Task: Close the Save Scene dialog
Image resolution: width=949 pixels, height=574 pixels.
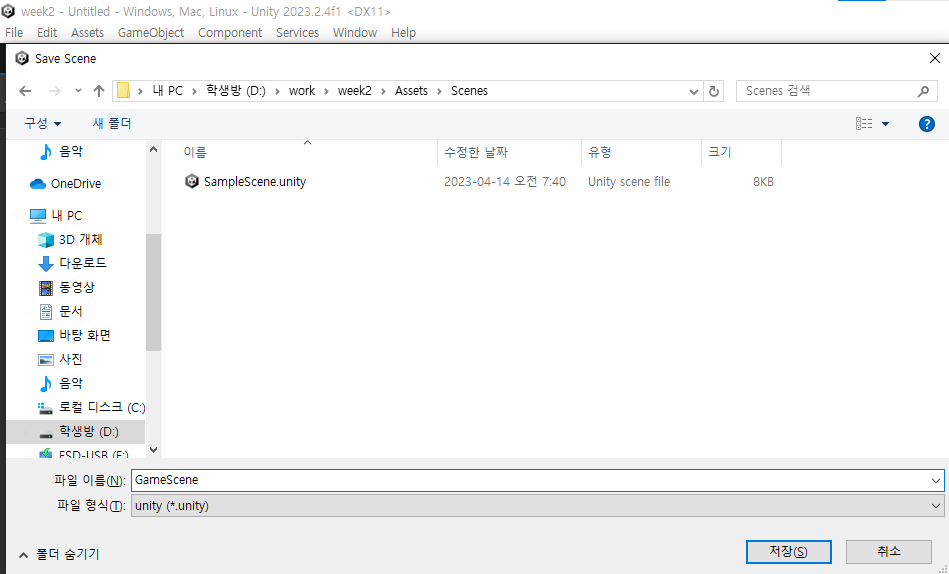Action: (x=934, y=58)
